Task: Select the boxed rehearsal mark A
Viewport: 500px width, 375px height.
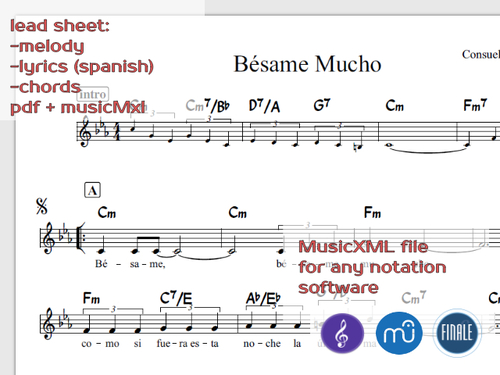Action: click(92, 190)
